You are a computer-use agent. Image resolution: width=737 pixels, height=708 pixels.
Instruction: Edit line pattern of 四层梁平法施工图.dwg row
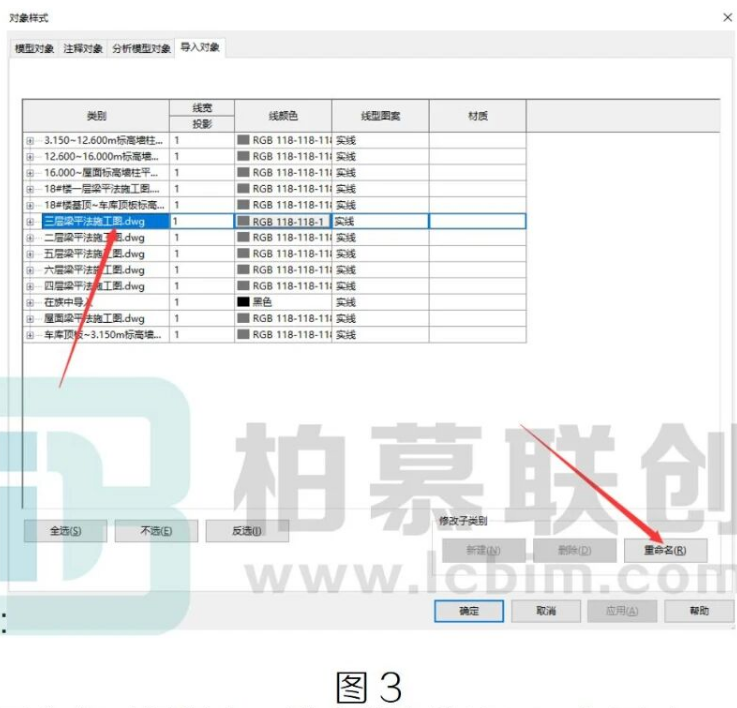pyautogui.click(x=380, y=286)
